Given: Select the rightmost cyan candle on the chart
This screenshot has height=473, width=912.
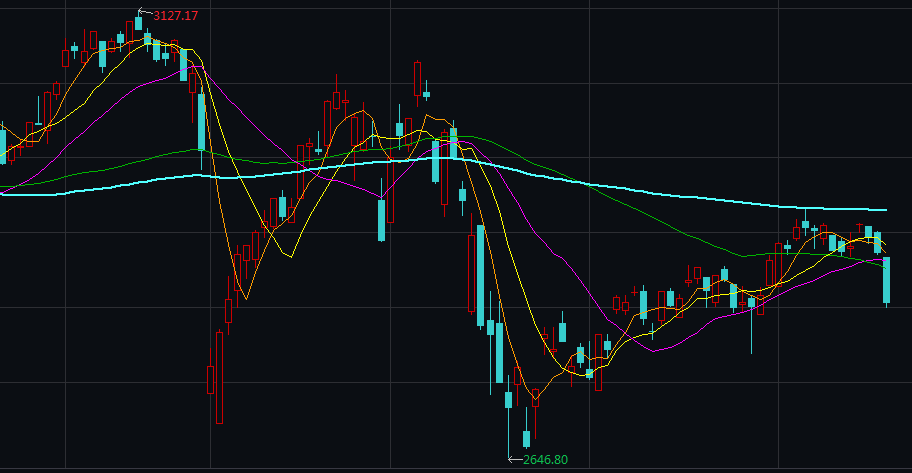Looking at the screenshot, I should pos(886,279).
